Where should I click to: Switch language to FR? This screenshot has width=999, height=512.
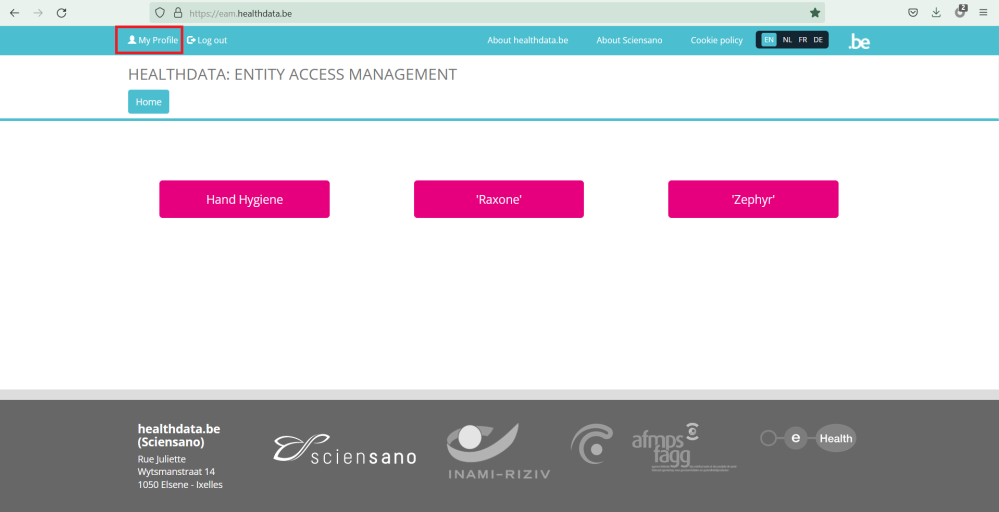point(803,40)
